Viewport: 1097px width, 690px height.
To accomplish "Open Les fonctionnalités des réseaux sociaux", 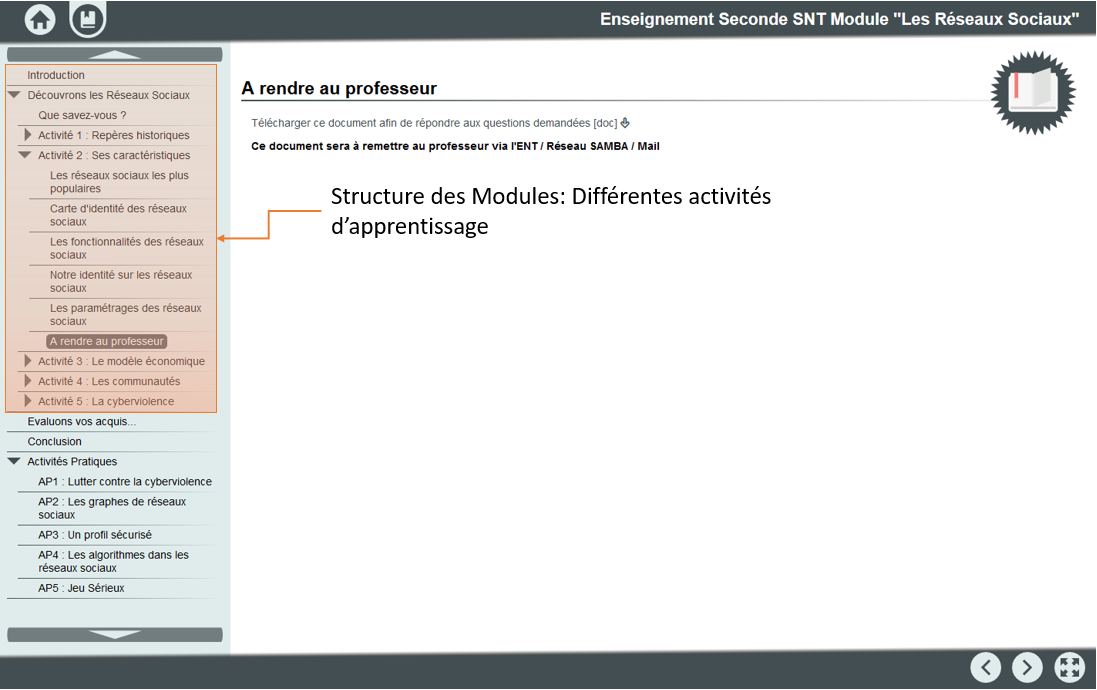I will (x=127, y=248).
